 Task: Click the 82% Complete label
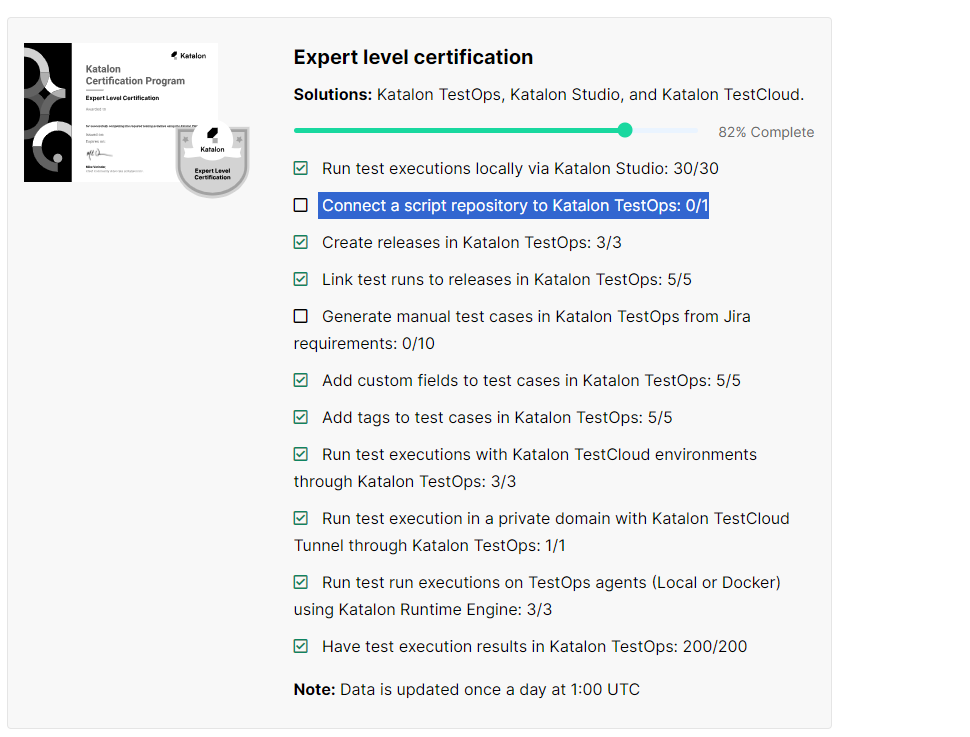(x=766, y=132)
